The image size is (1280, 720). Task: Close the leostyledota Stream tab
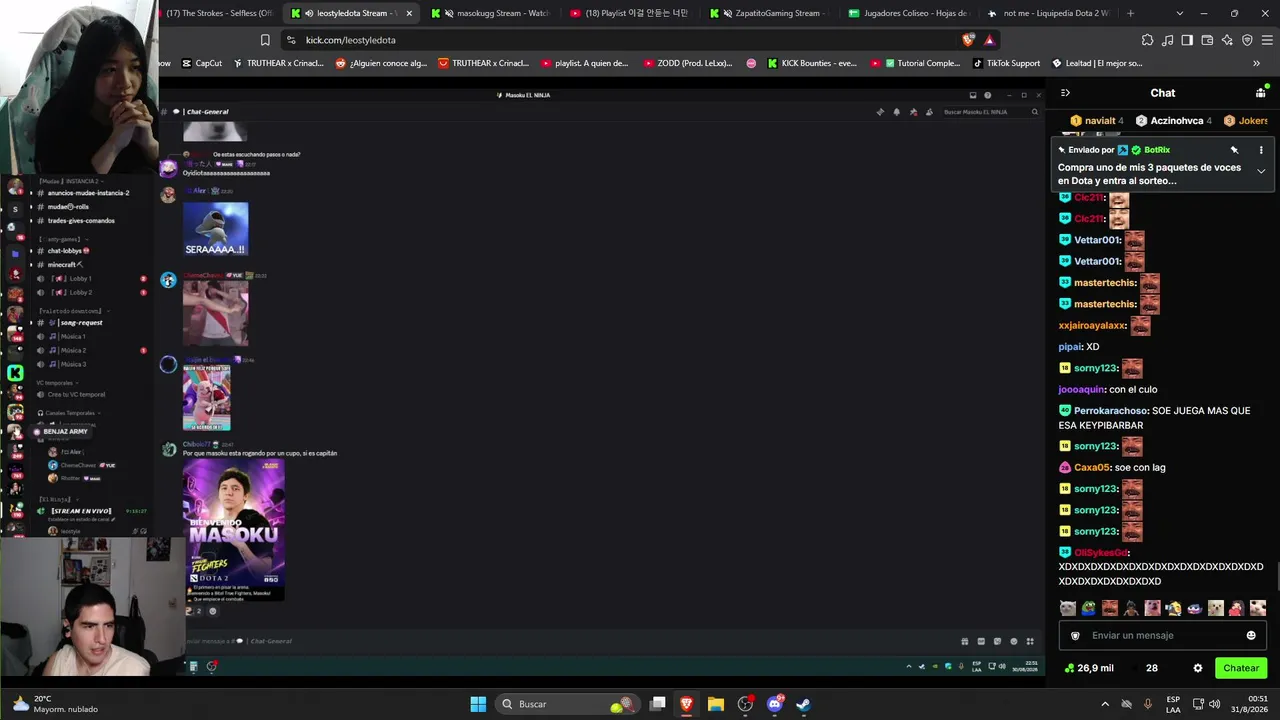409,13
